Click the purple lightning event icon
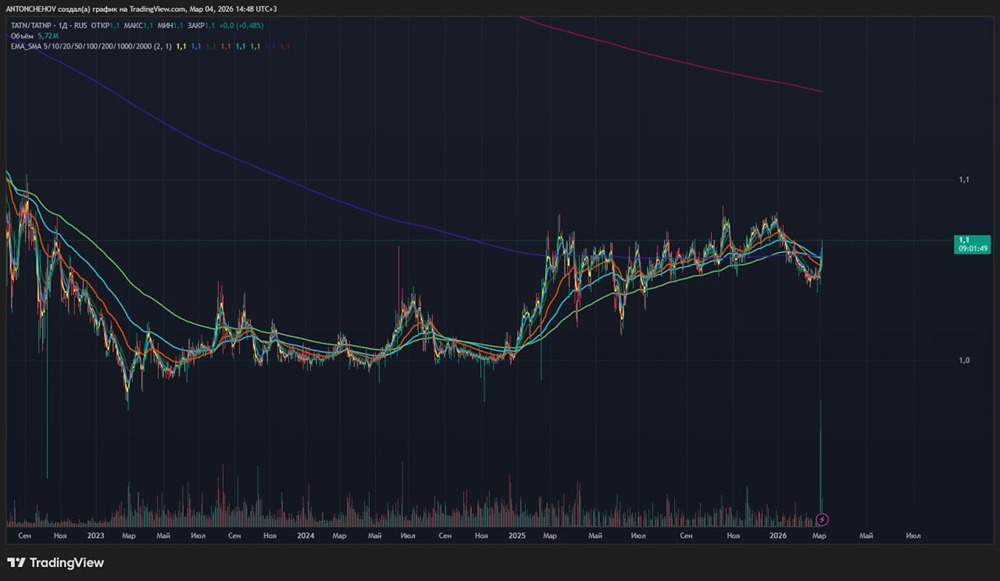 tap(822, 519)
